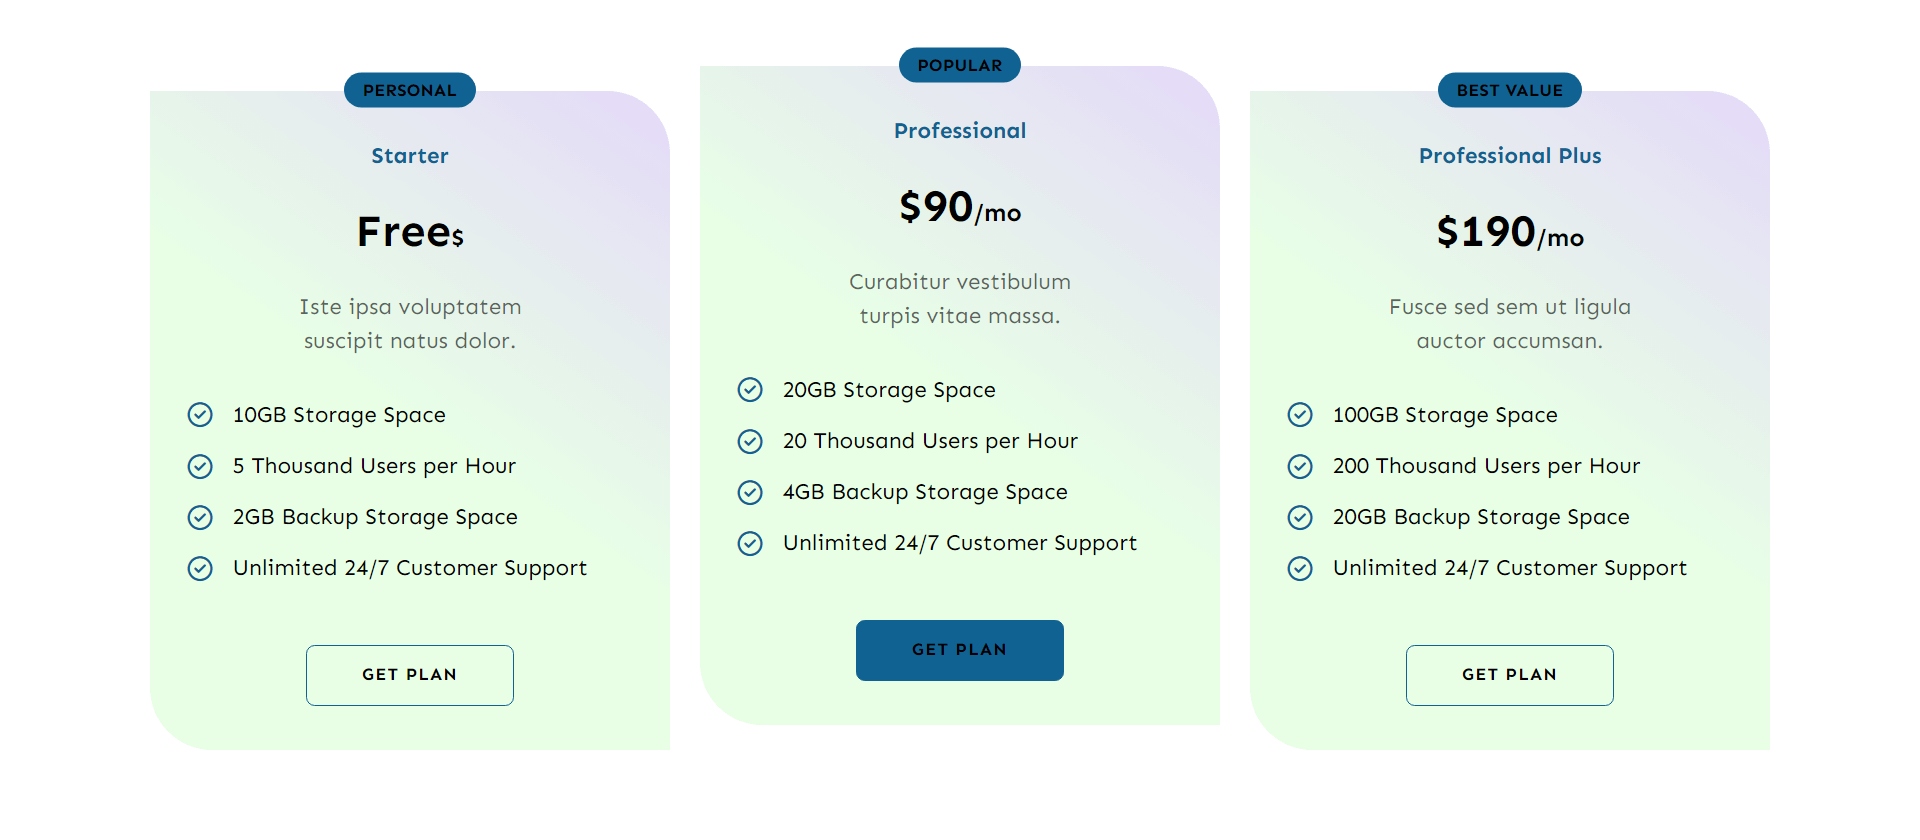Select the checkmark beside 100GB Storage Space
The height and width of the screenshot is (840, 1920).
pos(1300,415)
